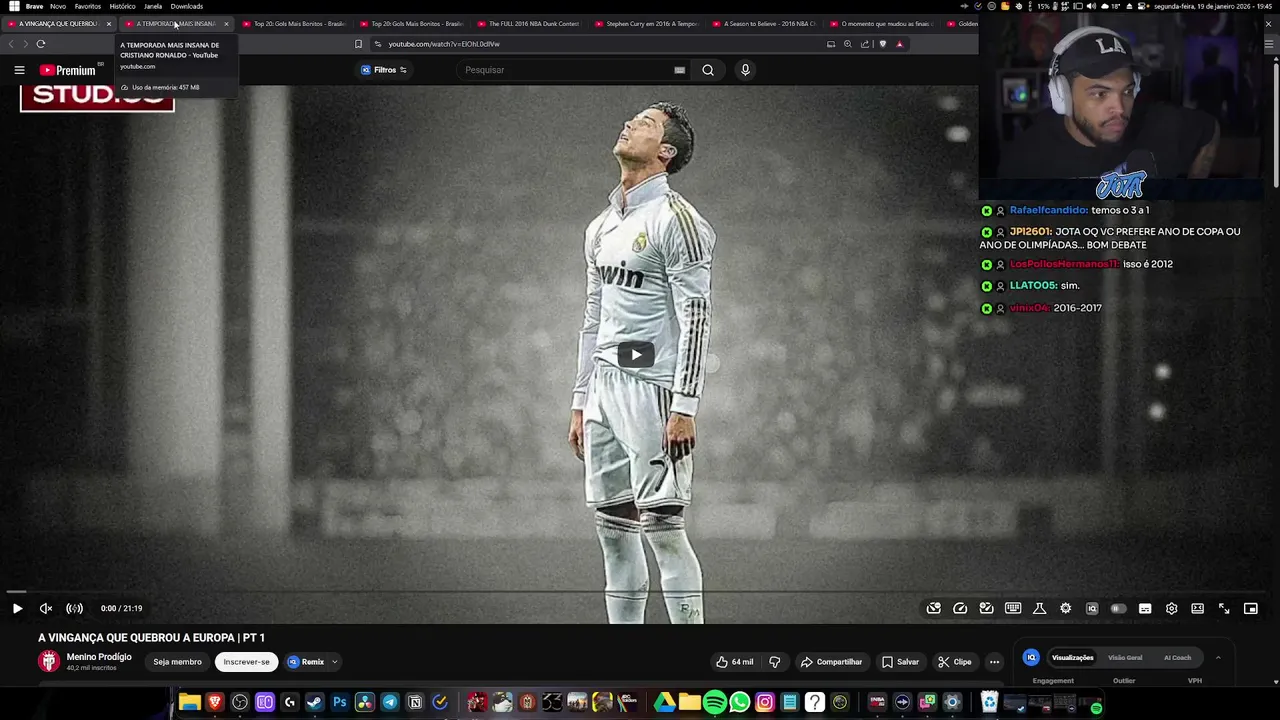1280x720 pixels.
Task: Click the flask experiments icon in player
Action: [1039, 608]
